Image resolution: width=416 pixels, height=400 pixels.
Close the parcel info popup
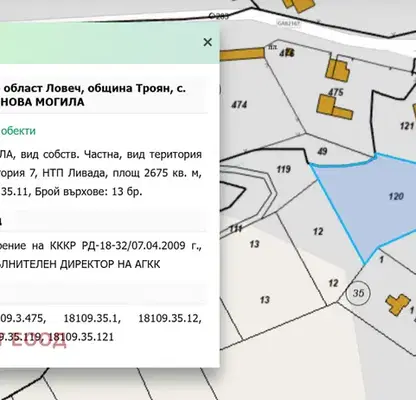[x=208, y=42]
